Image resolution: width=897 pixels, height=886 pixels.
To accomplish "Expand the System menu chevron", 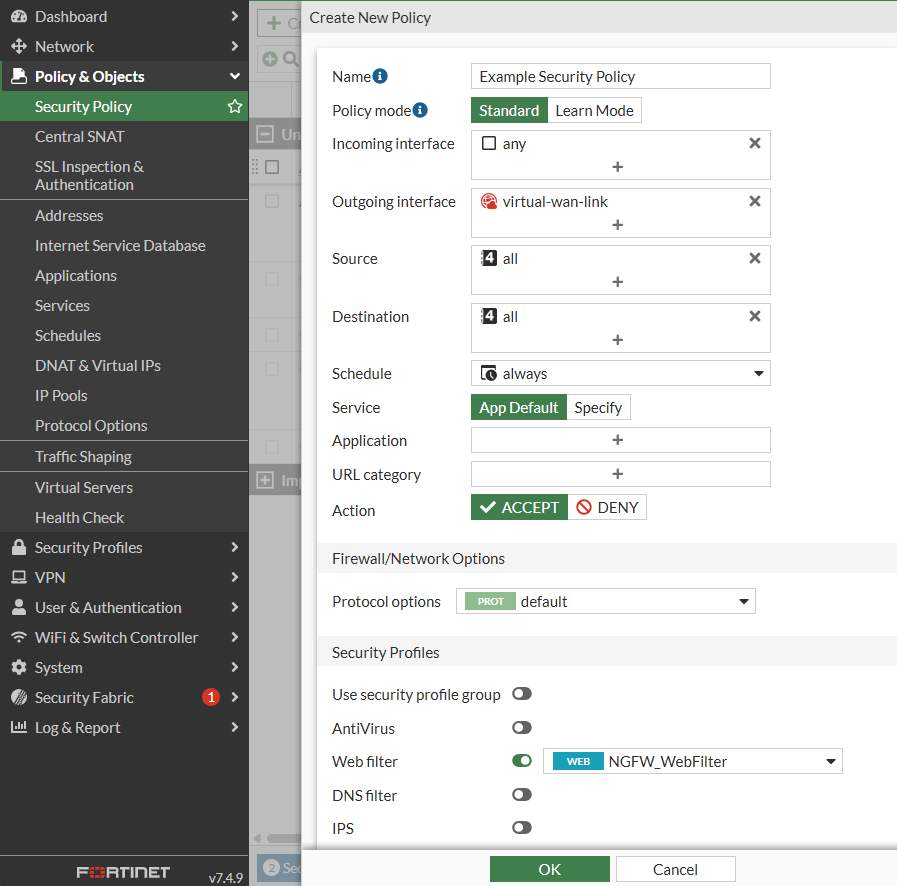I will [235, 667].
